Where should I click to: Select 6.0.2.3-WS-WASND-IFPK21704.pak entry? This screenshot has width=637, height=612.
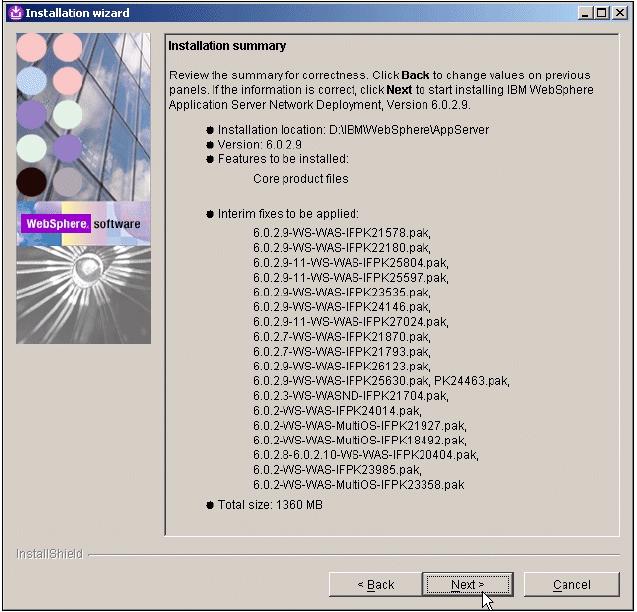[351, 396]
